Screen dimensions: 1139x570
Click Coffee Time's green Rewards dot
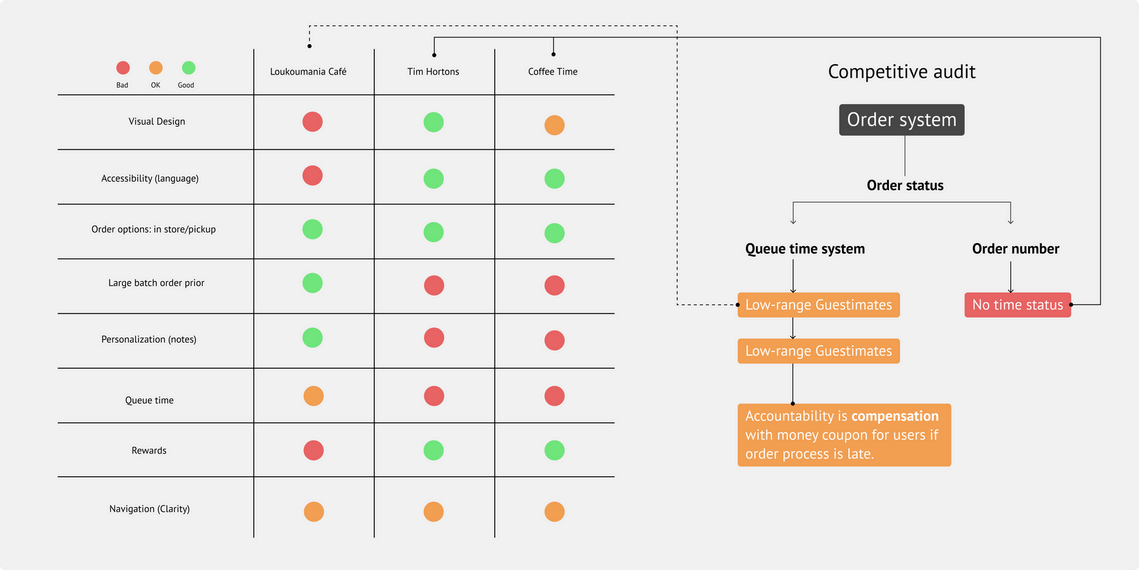(554, 449)
